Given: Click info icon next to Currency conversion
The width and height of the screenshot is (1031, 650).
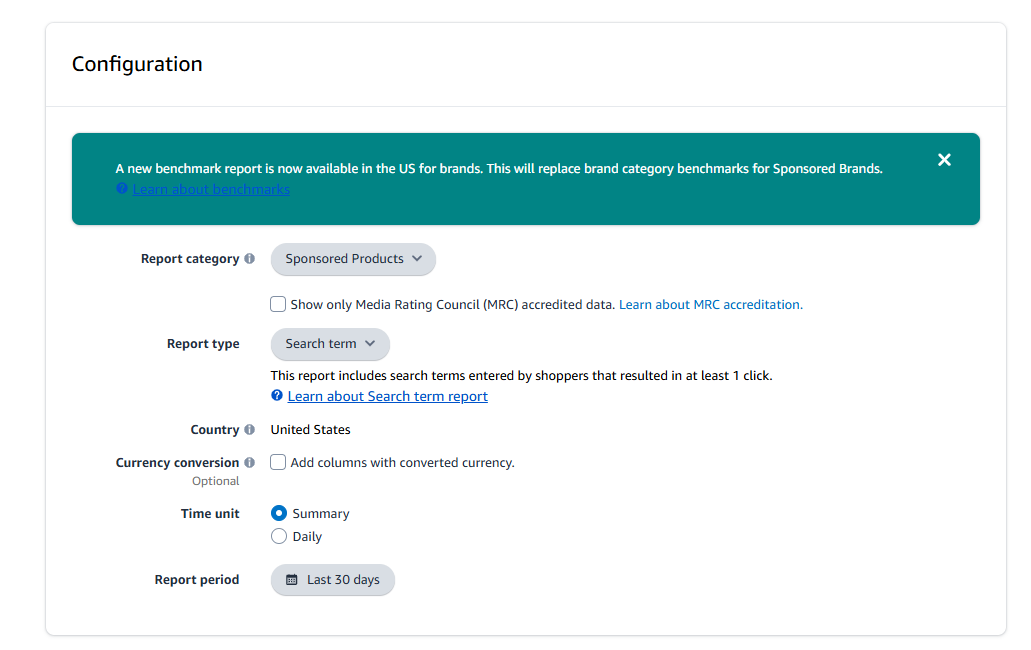Looking at the screenshot, I should (250, 462).
